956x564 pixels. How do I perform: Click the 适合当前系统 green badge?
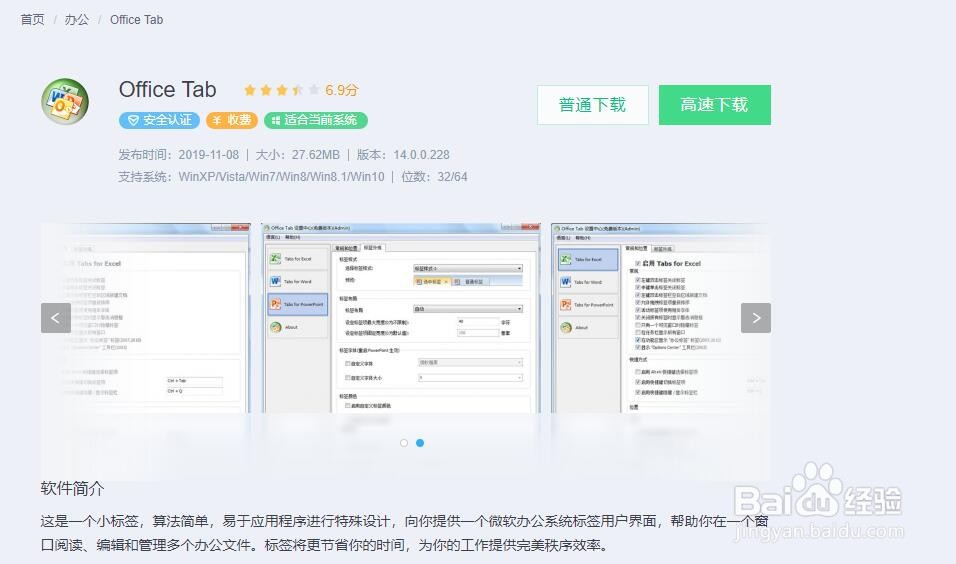click(316, 120)
